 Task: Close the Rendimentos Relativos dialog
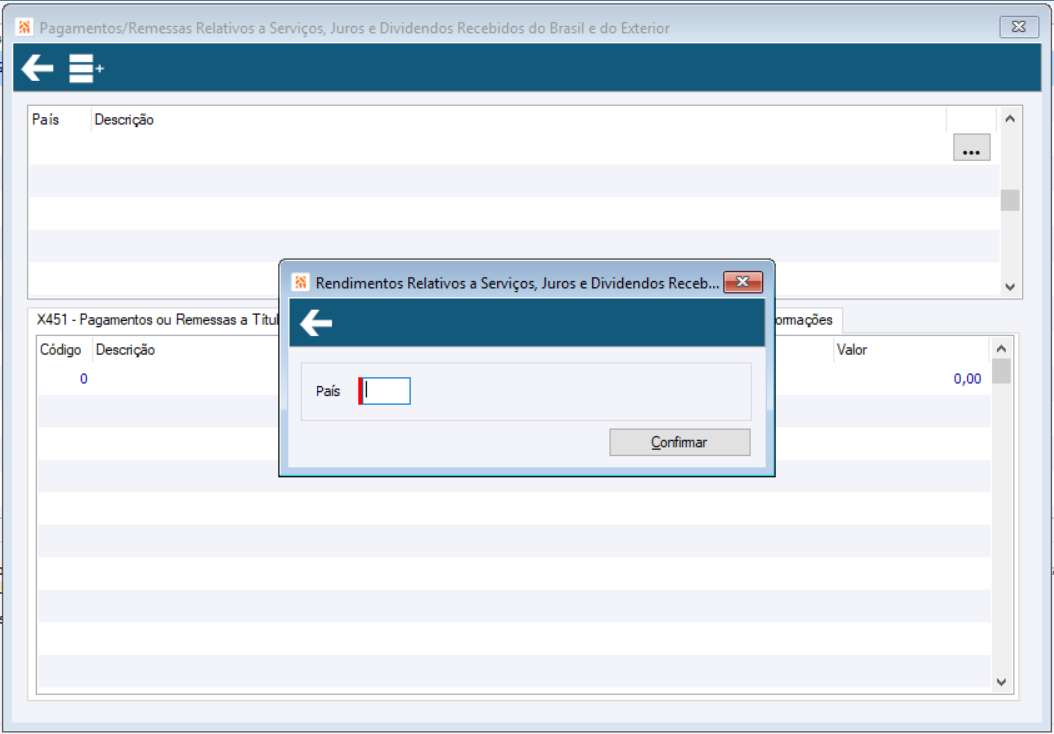[743, 282]
